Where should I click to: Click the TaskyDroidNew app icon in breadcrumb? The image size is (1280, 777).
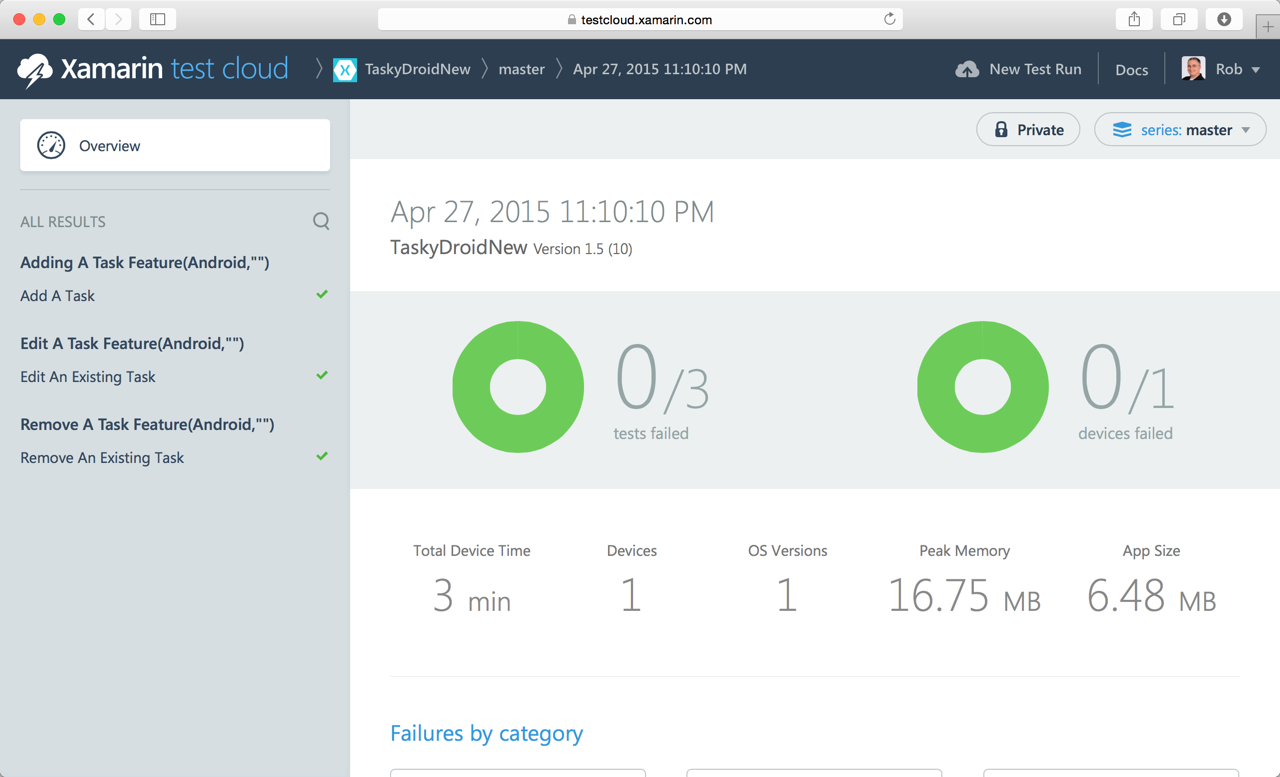(x=345, y=69)
